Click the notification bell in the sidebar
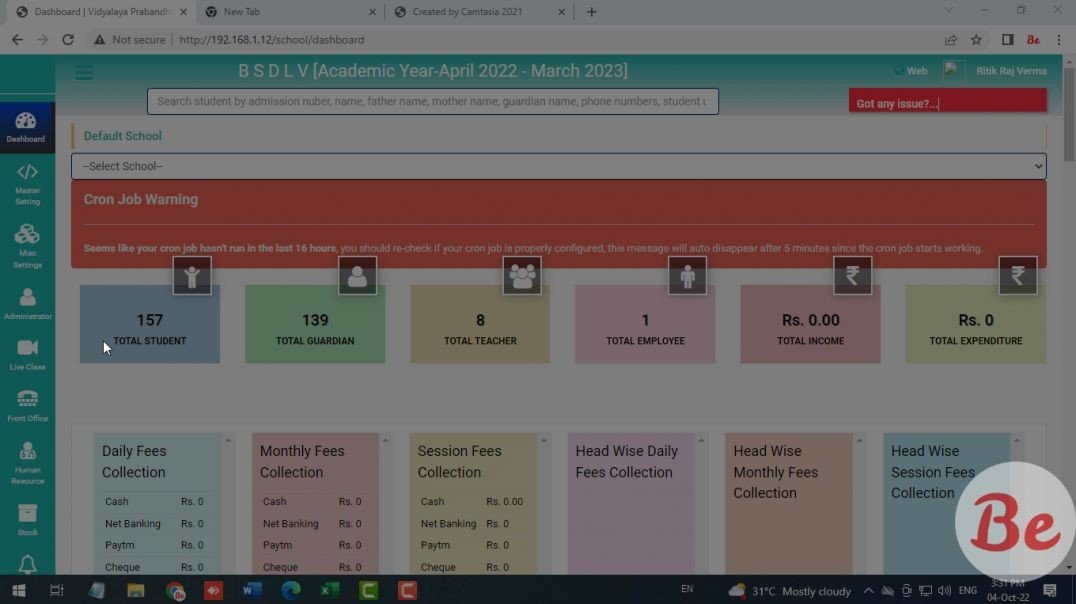The height and width of the screenshot is (604, 1076). [x=27, y=563]
